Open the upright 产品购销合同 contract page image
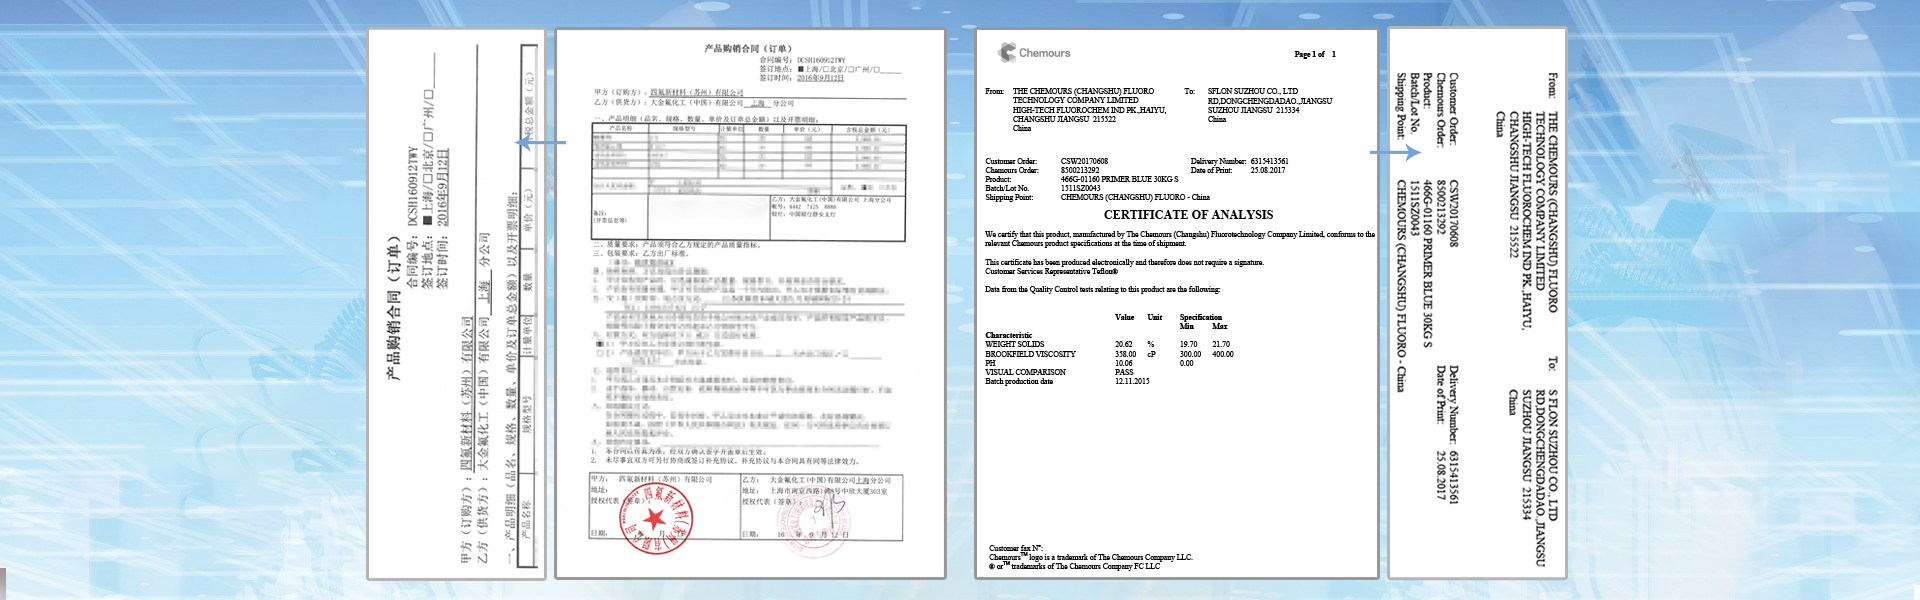Viewport: 1920px width, 600px height. (x=750, y=304)
